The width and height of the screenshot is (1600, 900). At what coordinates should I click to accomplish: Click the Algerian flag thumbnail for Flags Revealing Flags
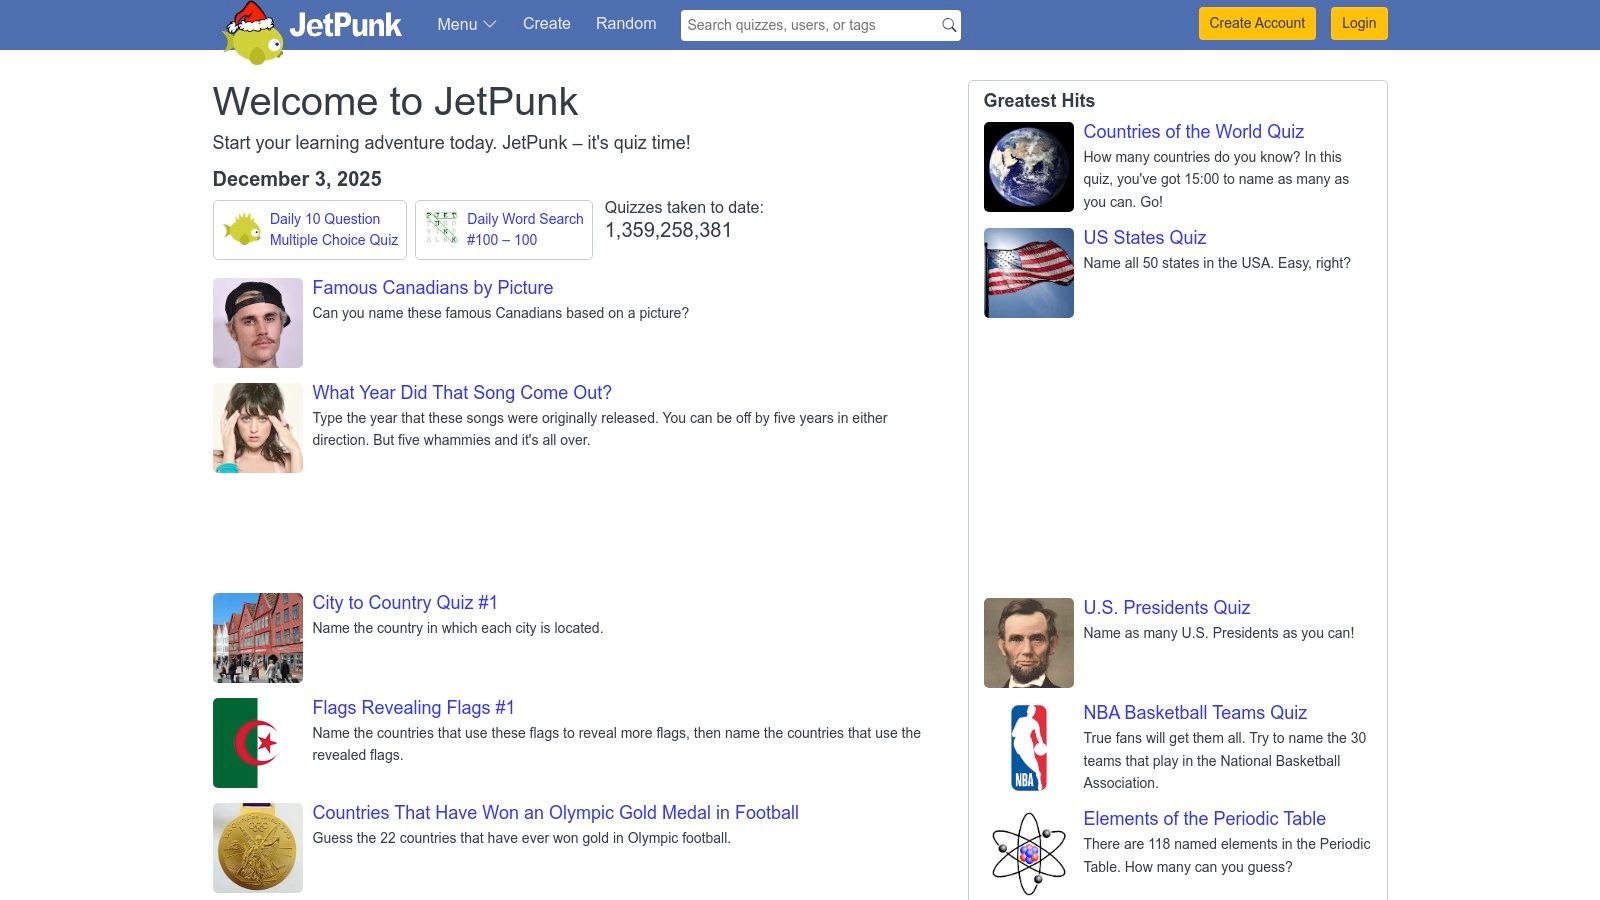256,742
